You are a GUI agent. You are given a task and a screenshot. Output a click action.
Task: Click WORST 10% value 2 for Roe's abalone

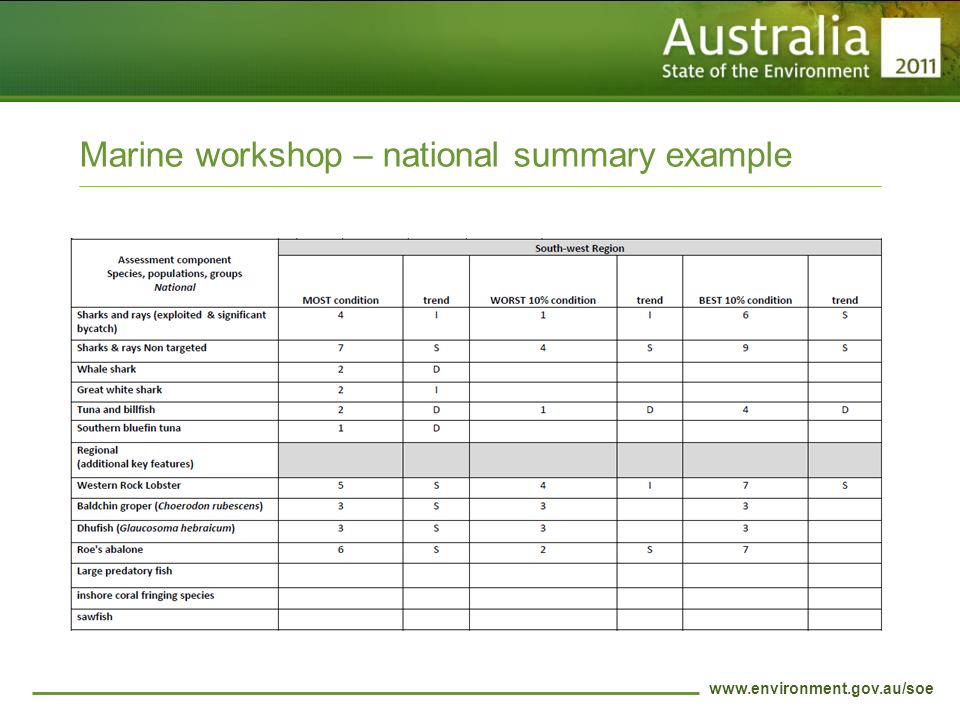click(x=542, y=550)
